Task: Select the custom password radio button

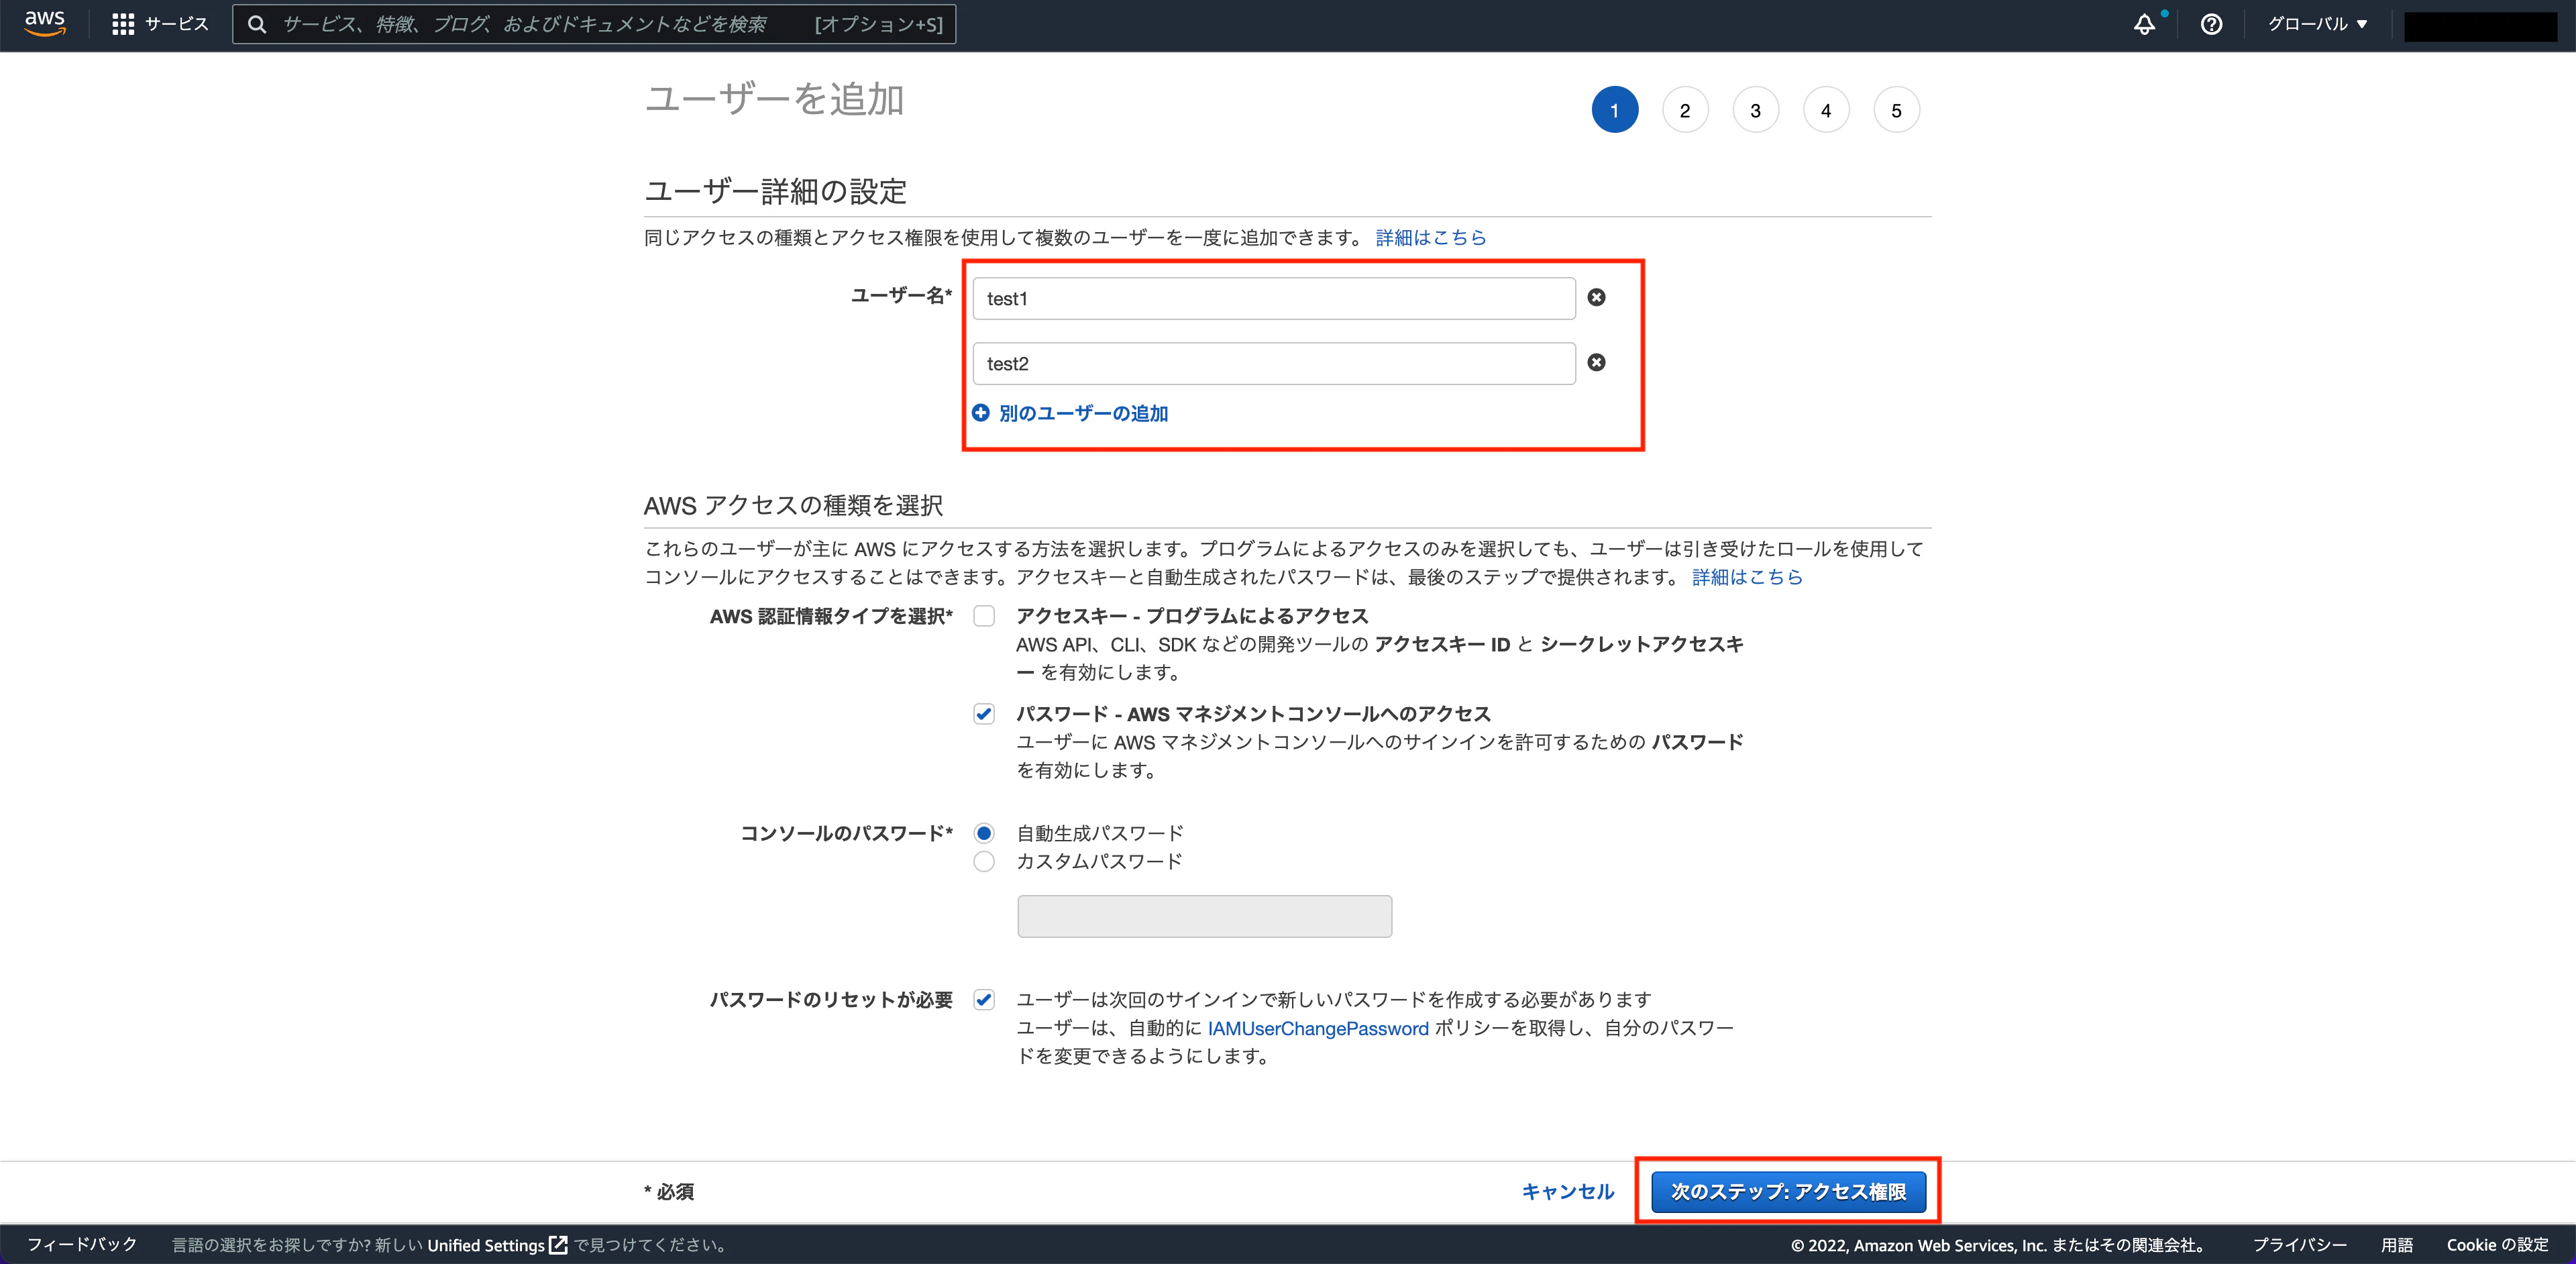Action: (984, 861)
